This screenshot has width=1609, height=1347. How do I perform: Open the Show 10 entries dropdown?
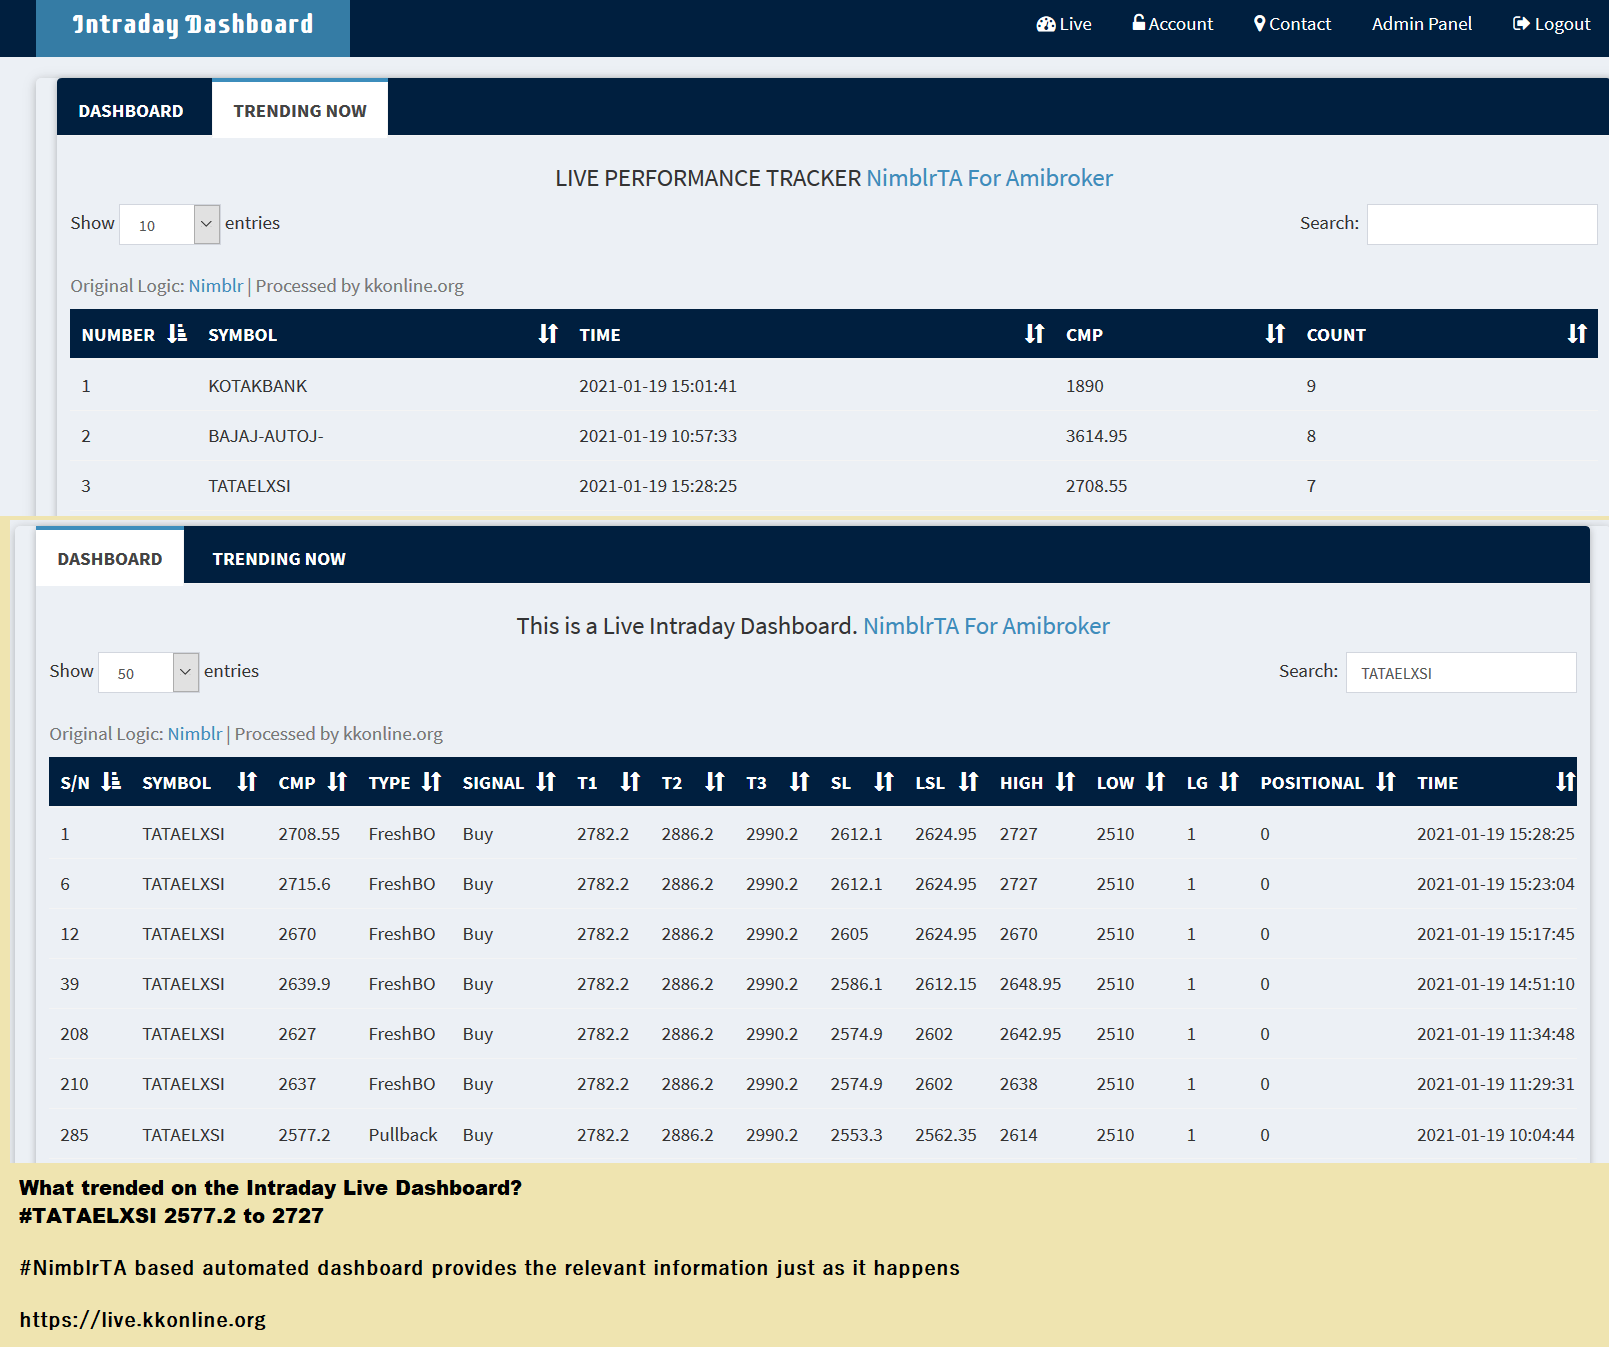click(169, 224)
